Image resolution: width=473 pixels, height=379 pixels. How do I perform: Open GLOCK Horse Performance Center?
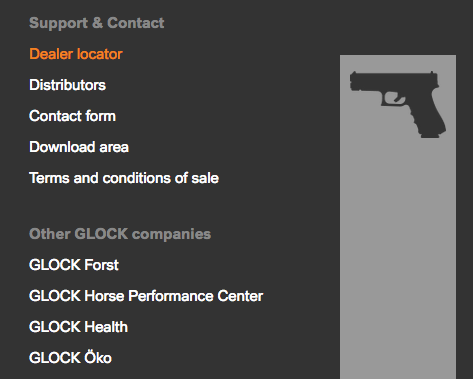click(x=146, y=296)
